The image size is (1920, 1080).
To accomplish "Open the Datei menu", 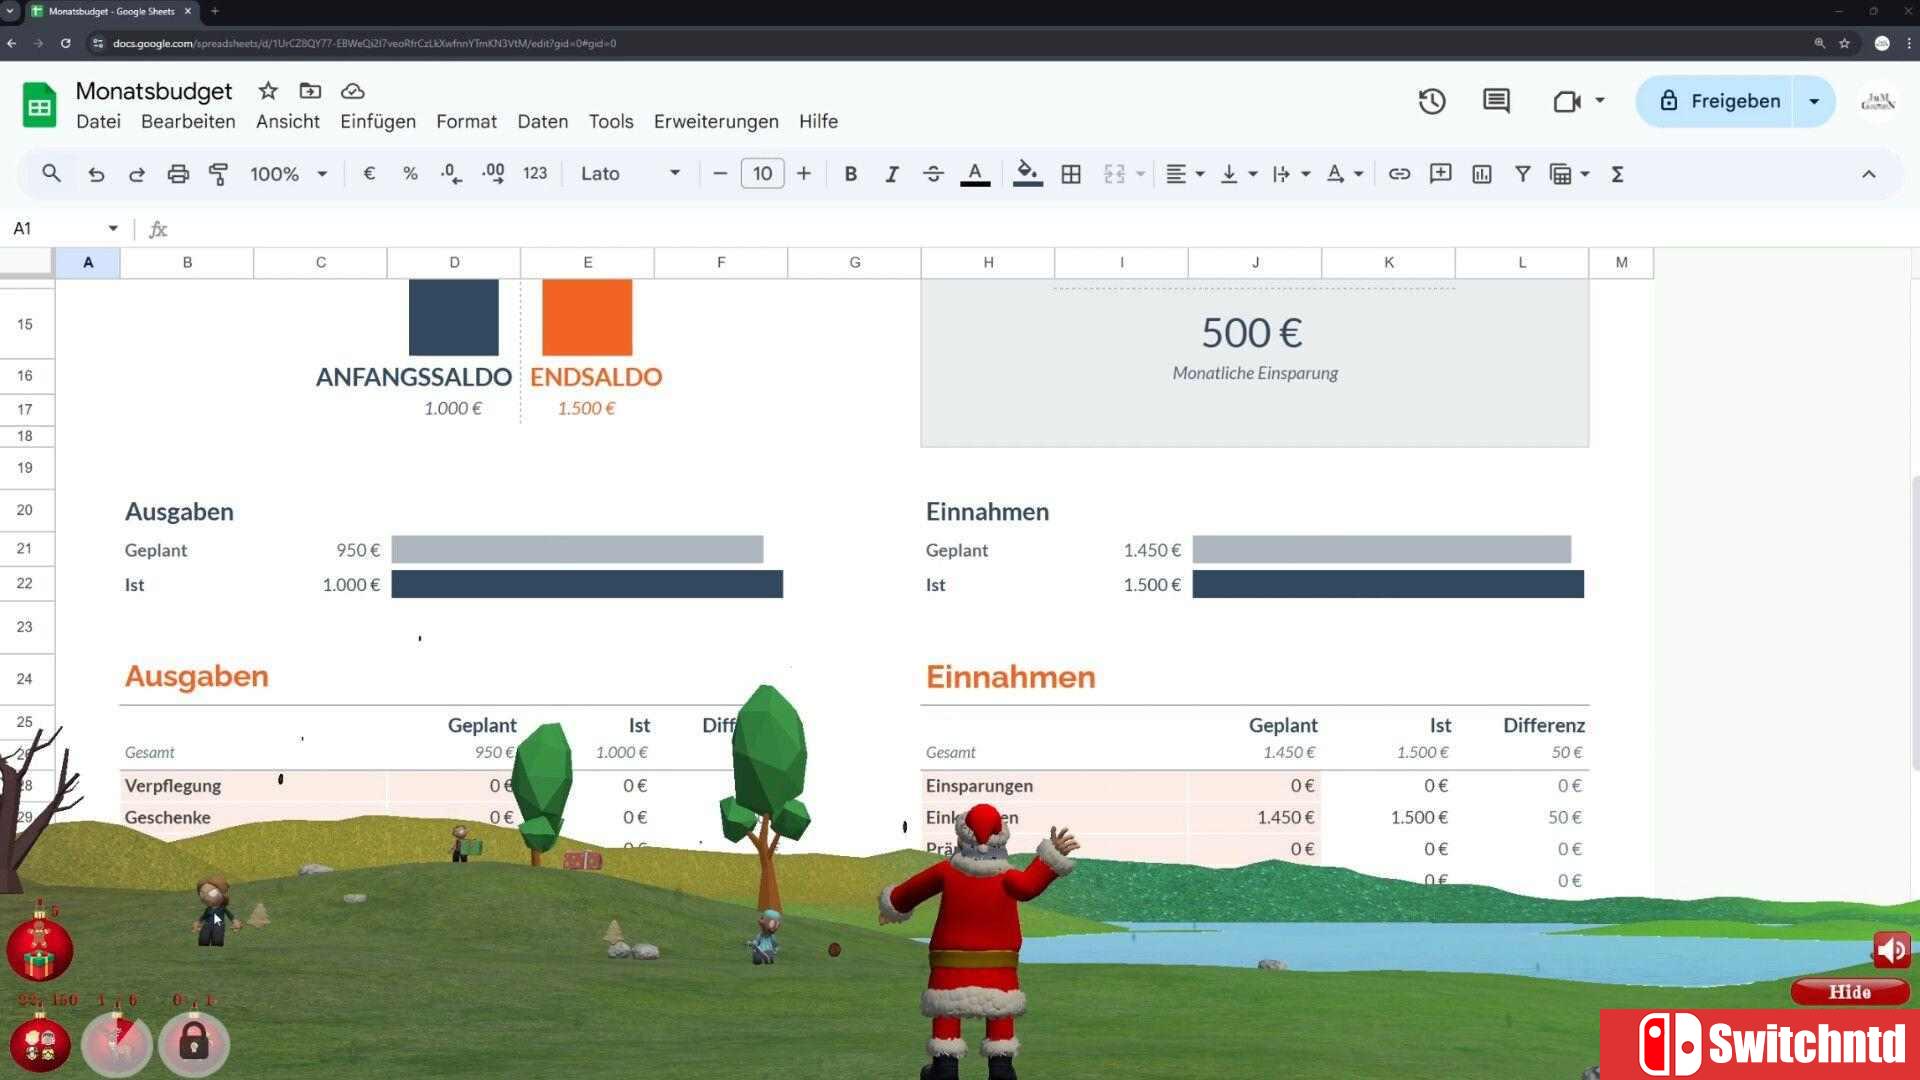I will pos(98,121).
